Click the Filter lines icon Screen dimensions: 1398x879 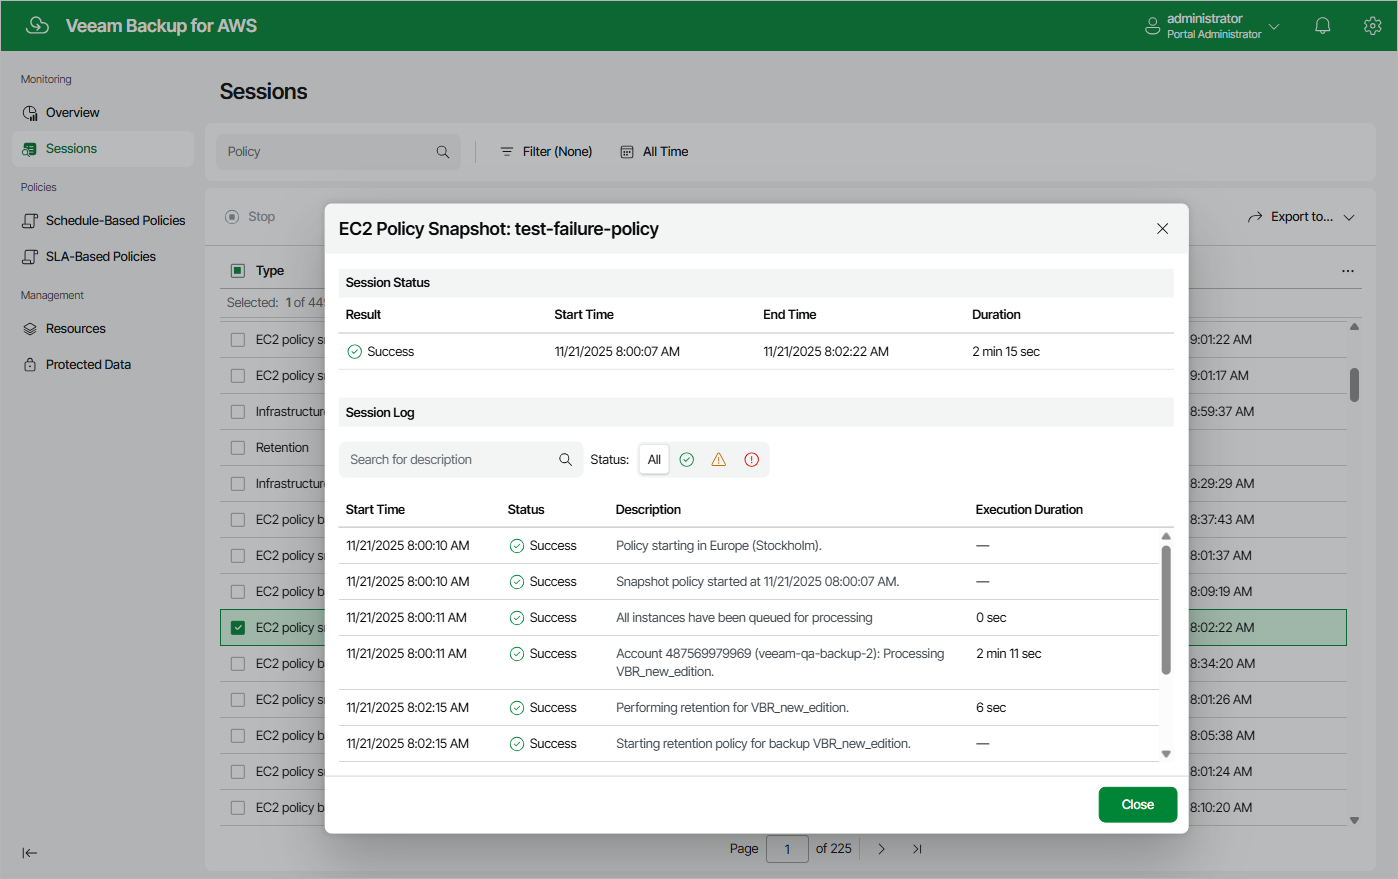(507, 152)
